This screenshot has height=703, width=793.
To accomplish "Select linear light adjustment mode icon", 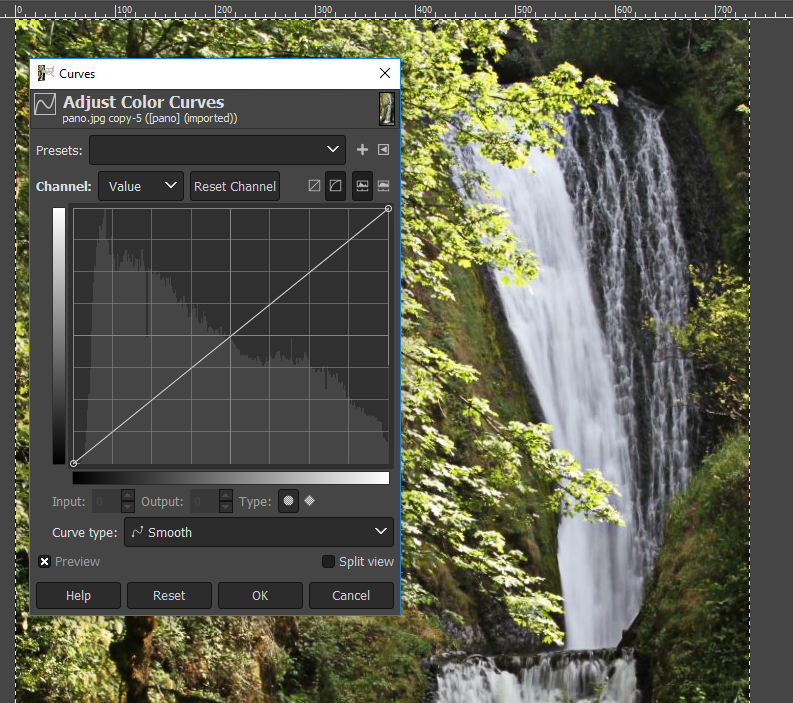I will [x=314, y=186].
